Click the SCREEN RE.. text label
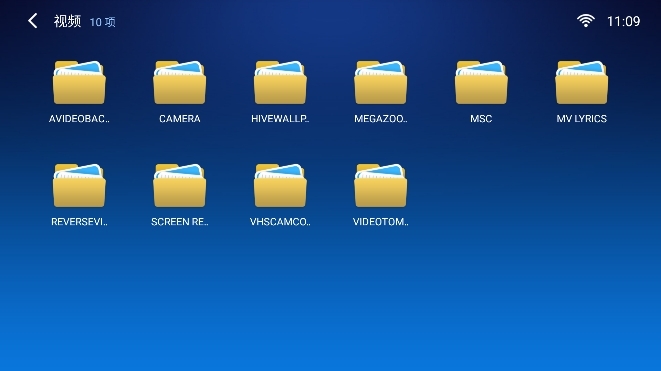This screenshot has height=371, width=661. click(x=180, y=222)
